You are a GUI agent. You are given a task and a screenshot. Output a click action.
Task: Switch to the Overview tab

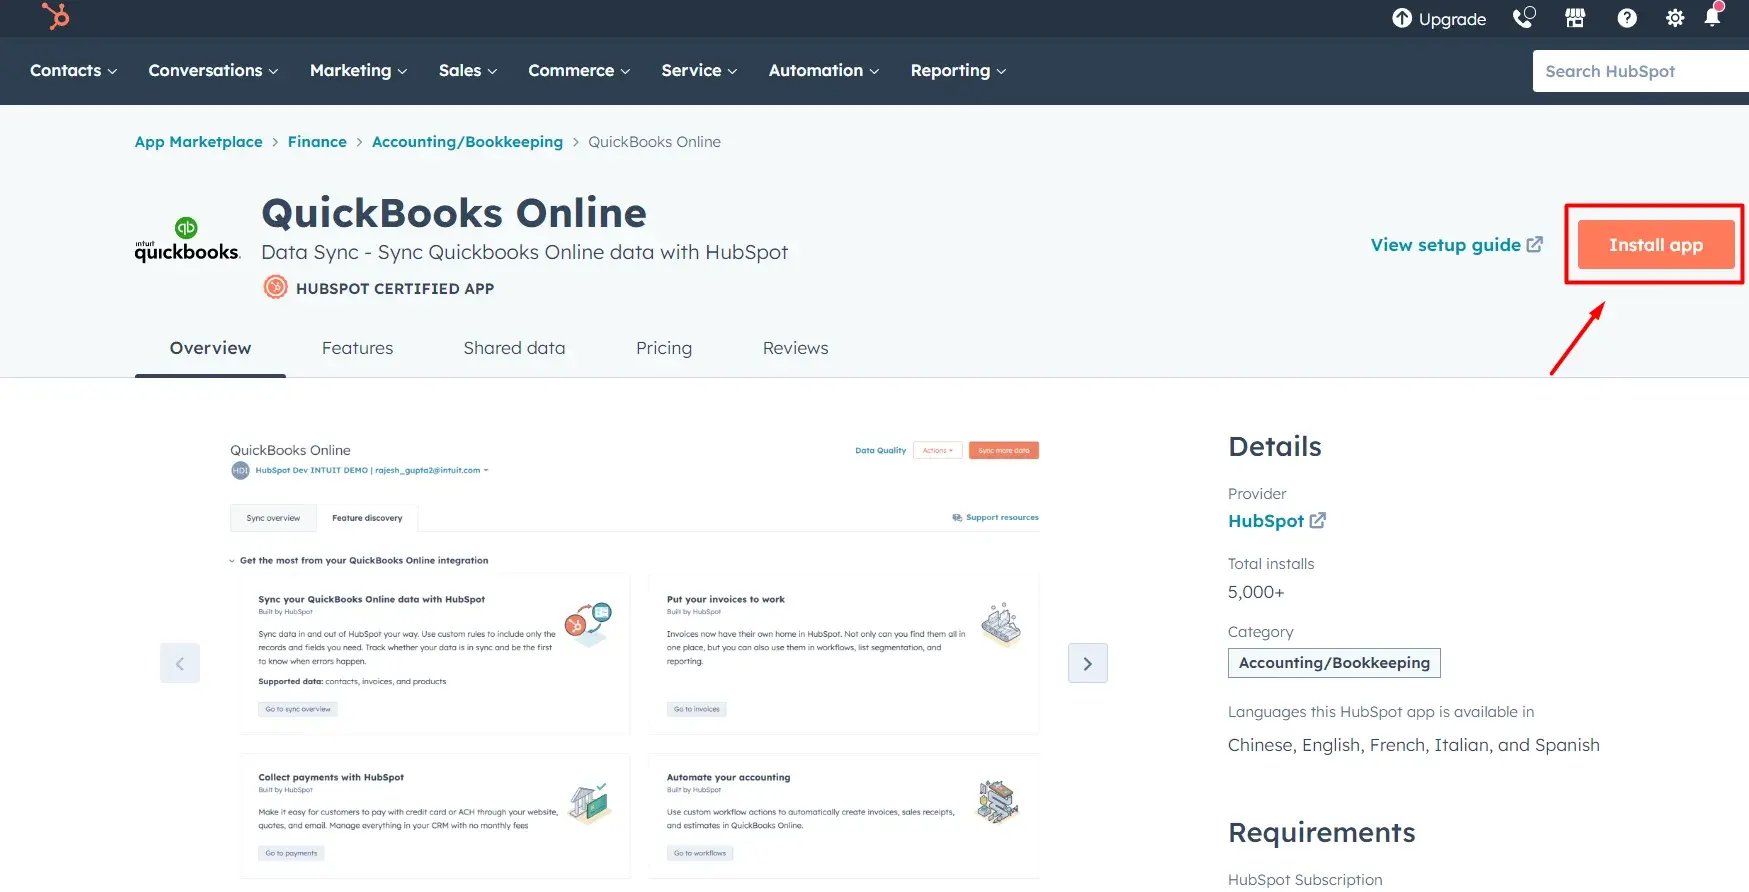(x=210, y=348)
